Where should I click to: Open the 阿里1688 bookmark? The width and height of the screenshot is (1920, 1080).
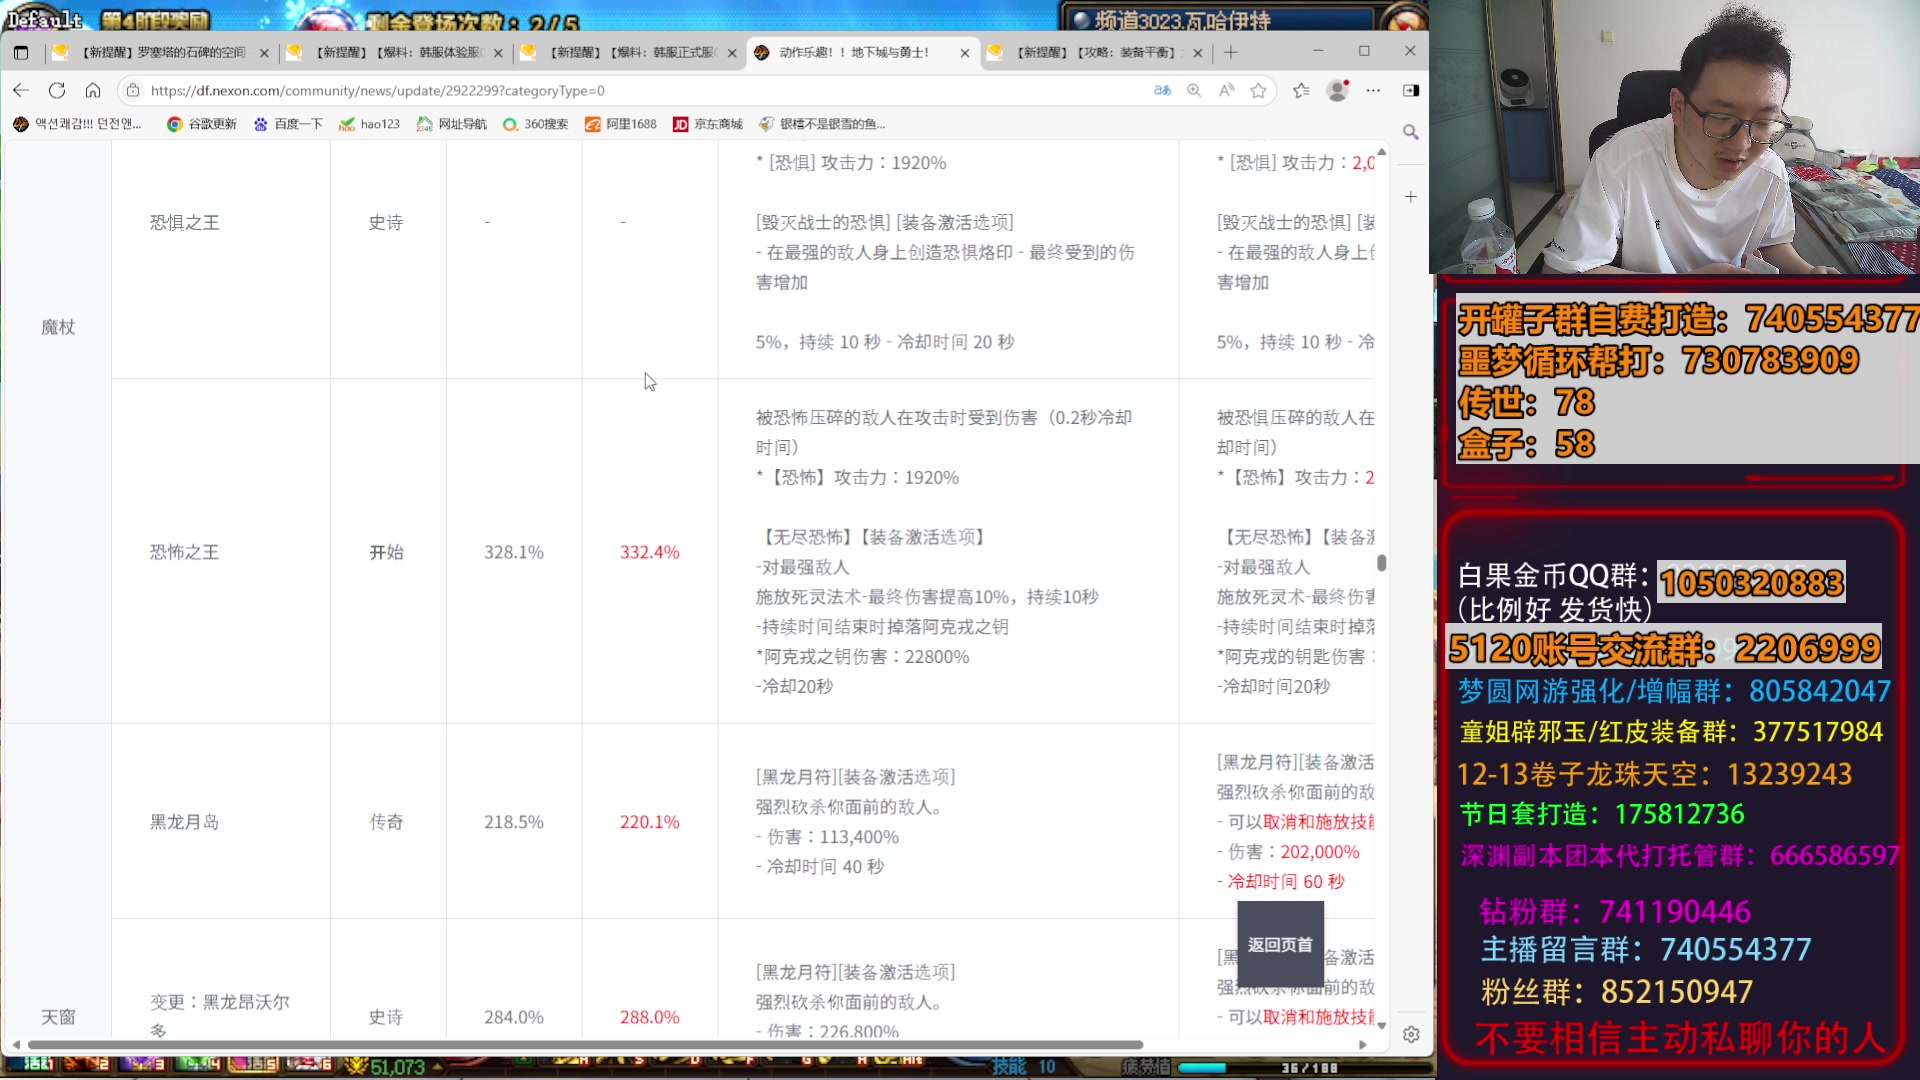pos(621,124)
